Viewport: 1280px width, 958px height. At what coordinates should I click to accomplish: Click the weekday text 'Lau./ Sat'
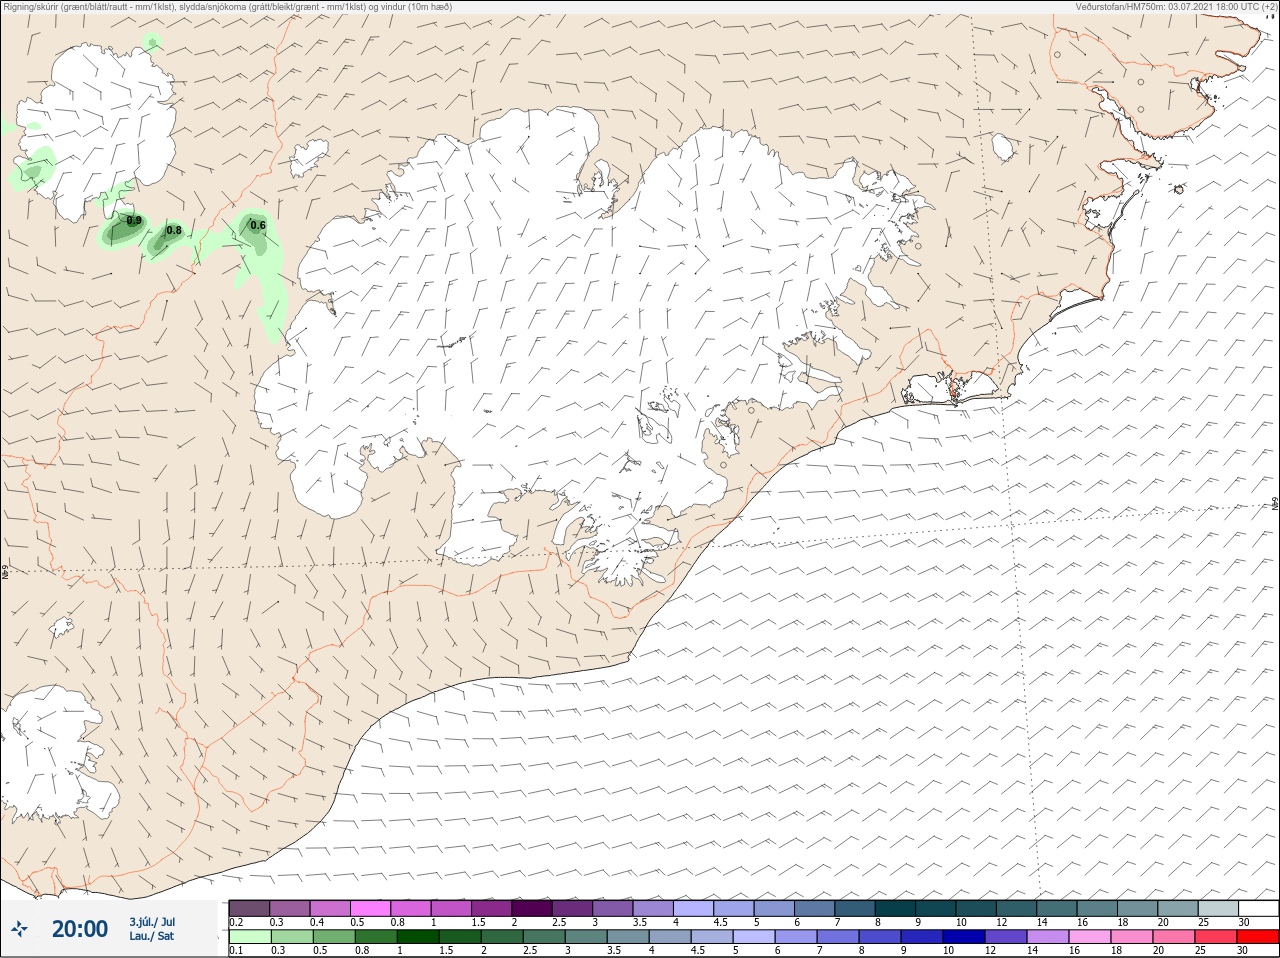pyautogui.click(x=152, y=936)
